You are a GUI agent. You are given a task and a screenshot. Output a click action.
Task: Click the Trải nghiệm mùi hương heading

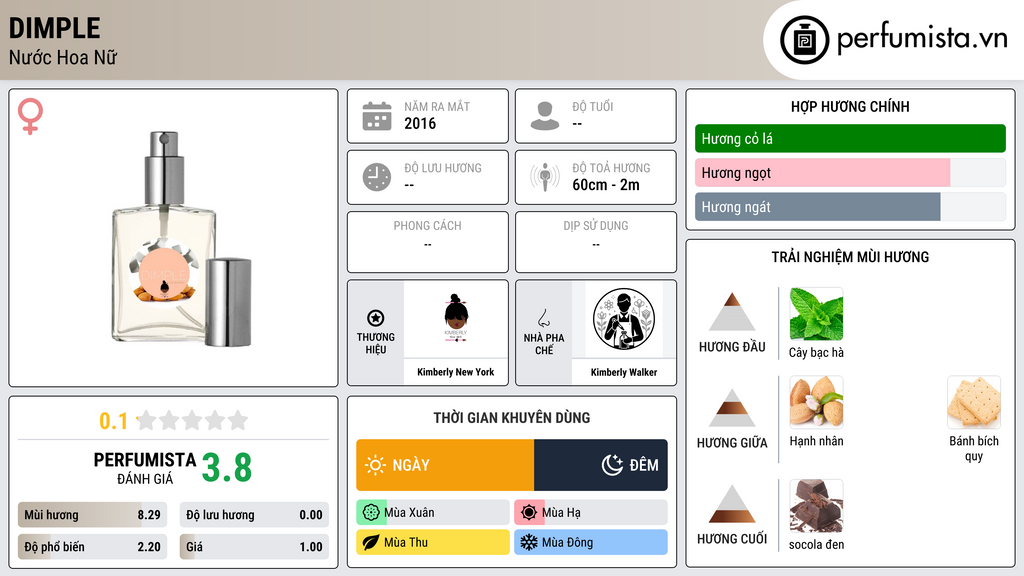click(x=850, y=257)
